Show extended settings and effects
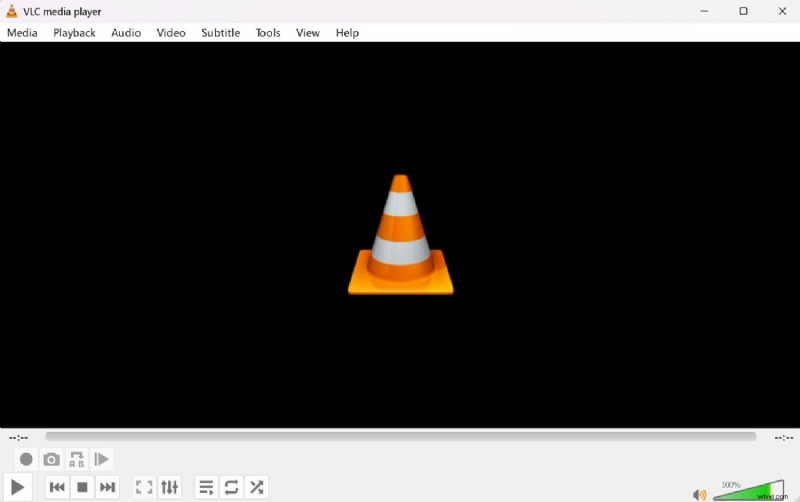Viewport: 800px width, 502px height. [169, 487]
